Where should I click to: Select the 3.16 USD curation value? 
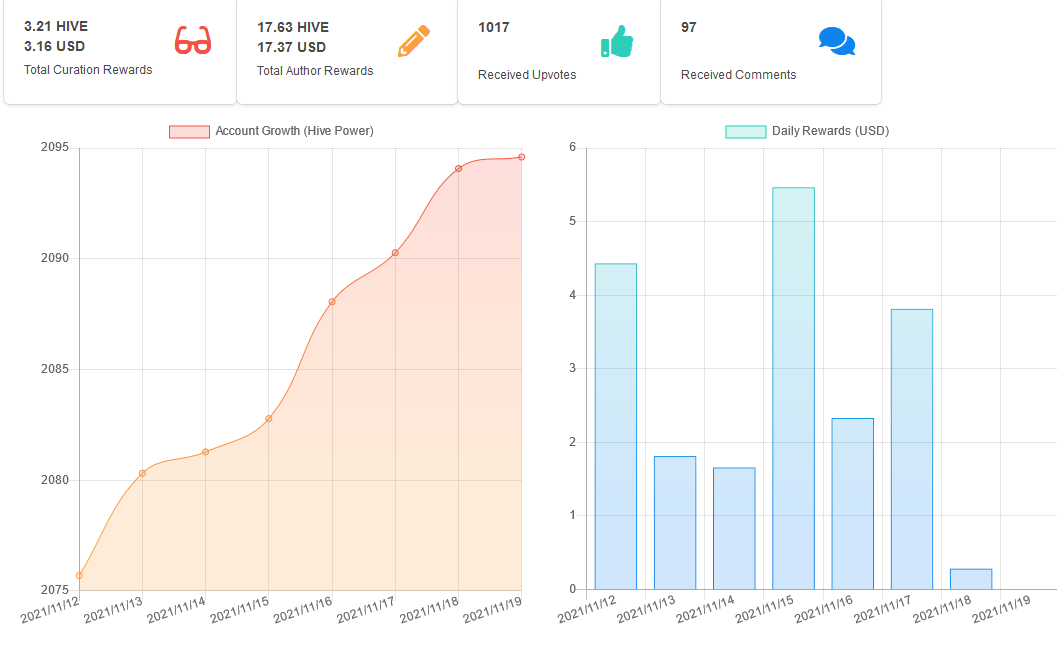tap(55, 46)
